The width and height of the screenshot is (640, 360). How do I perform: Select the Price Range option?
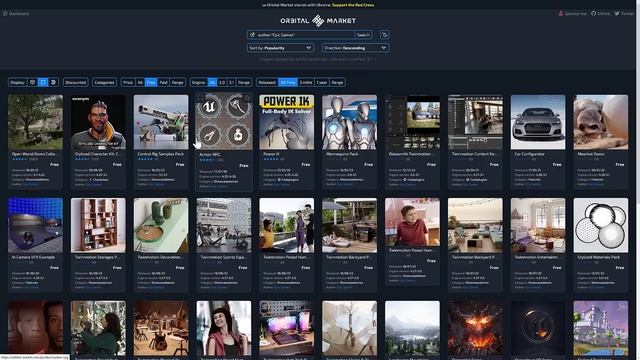pyautogui.click(x=178, y=82)
